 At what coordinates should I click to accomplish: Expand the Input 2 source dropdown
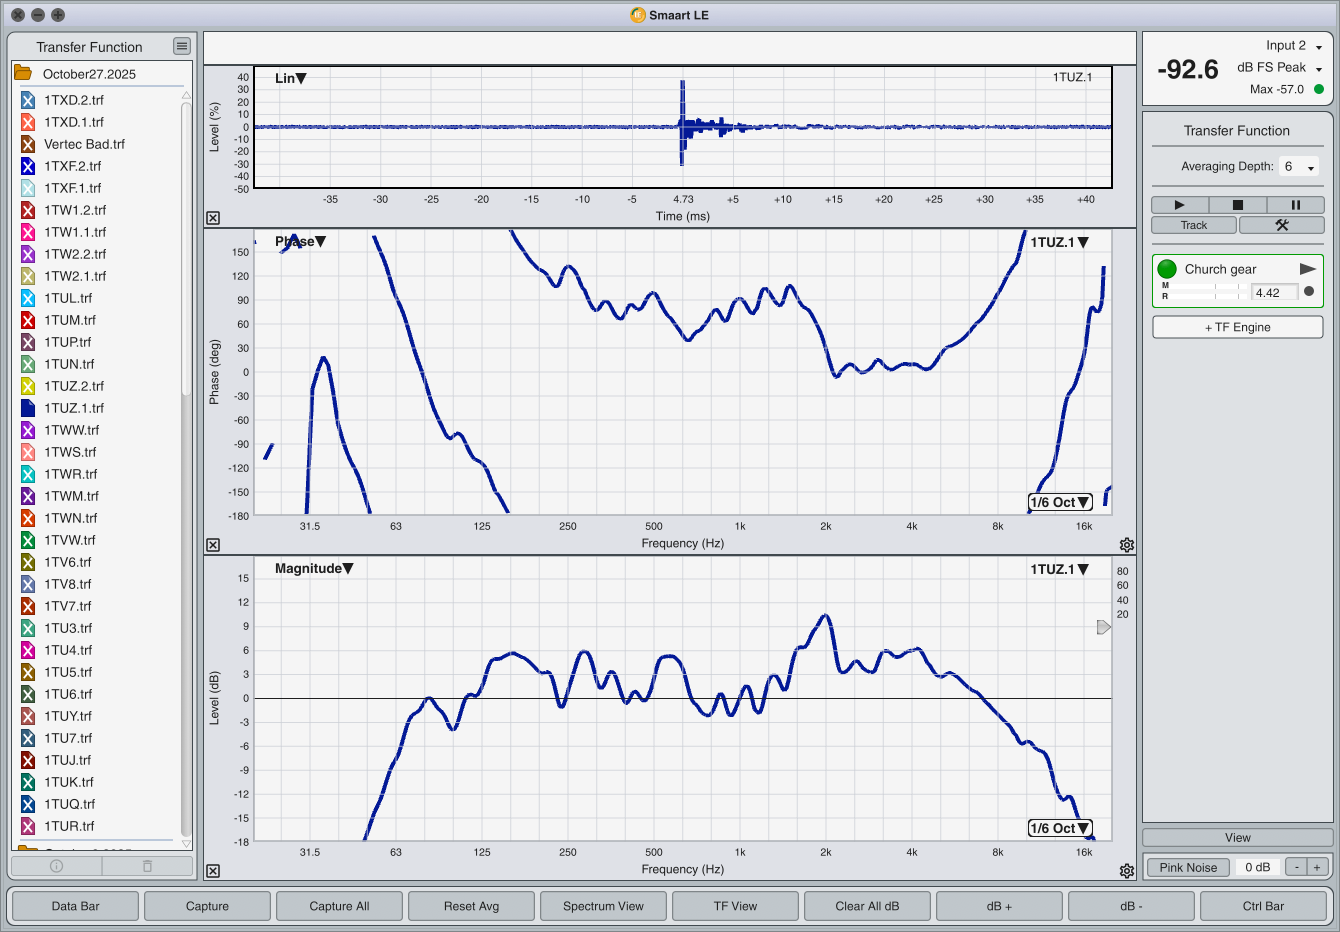pos(1318,47)
